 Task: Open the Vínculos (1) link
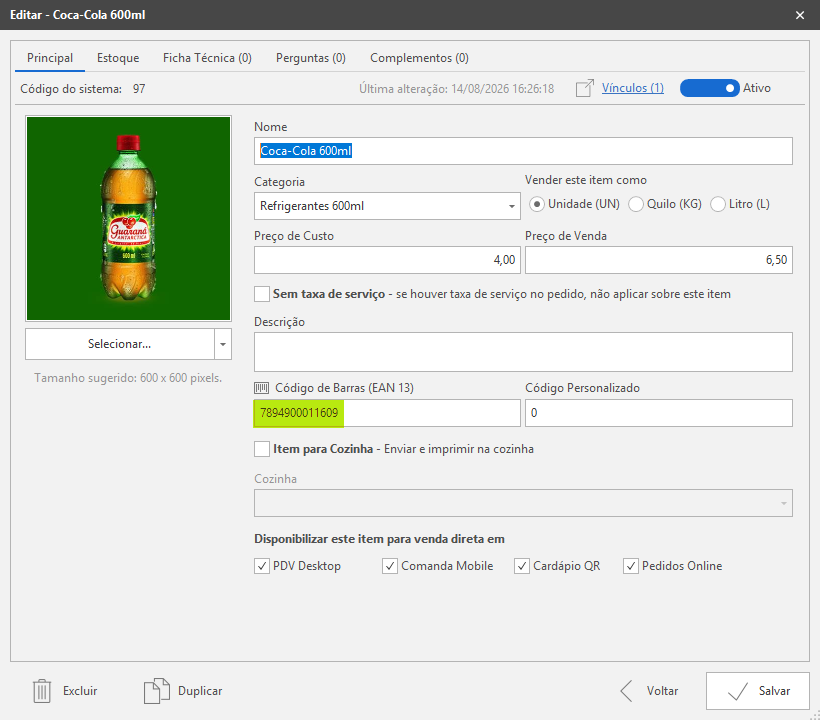pos(633,88)
